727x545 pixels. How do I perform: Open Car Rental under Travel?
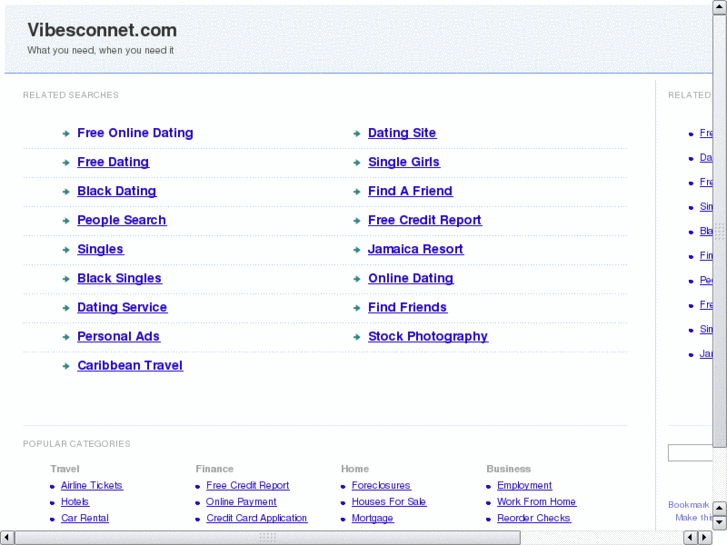coord(85,518)
